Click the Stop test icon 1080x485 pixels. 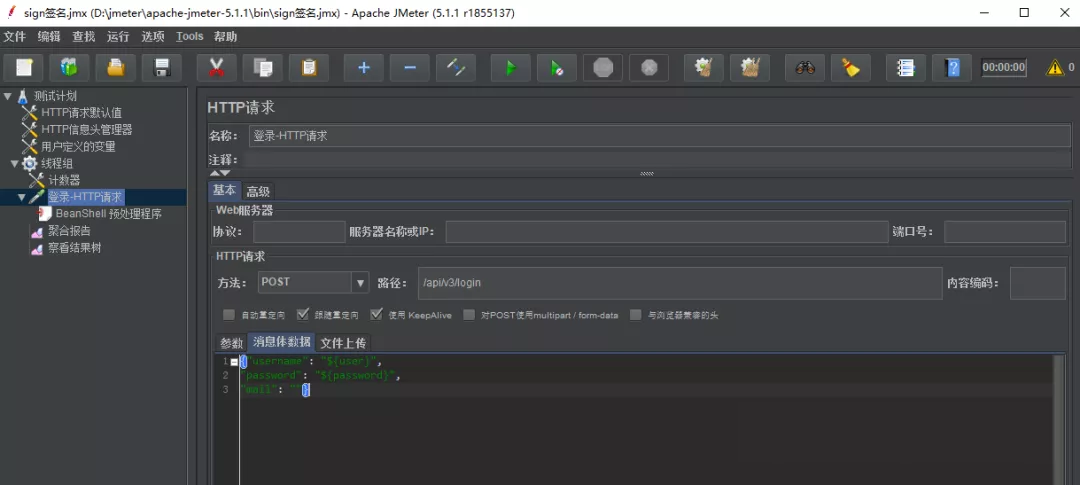coord(603,68)
